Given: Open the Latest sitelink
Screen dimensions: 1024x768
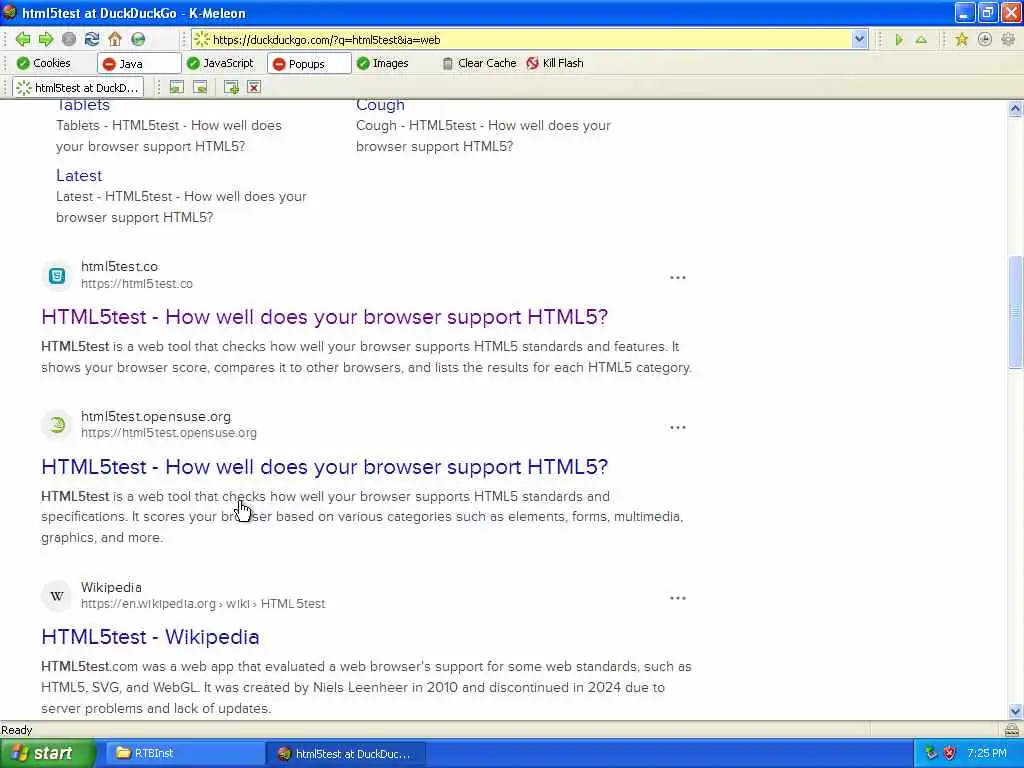Looking at the screenshot, I should tap(79, 176).
